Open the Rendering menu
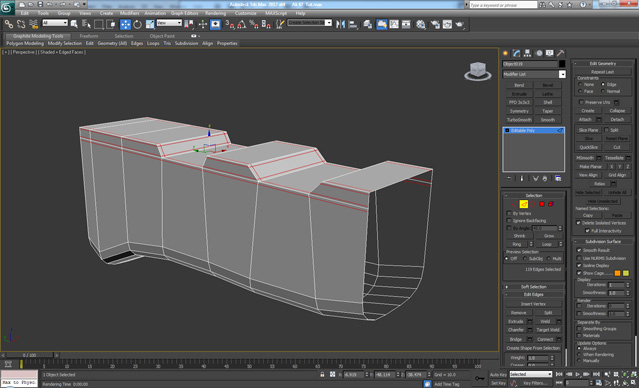639x388 pixels. click(x=215, y=13)
